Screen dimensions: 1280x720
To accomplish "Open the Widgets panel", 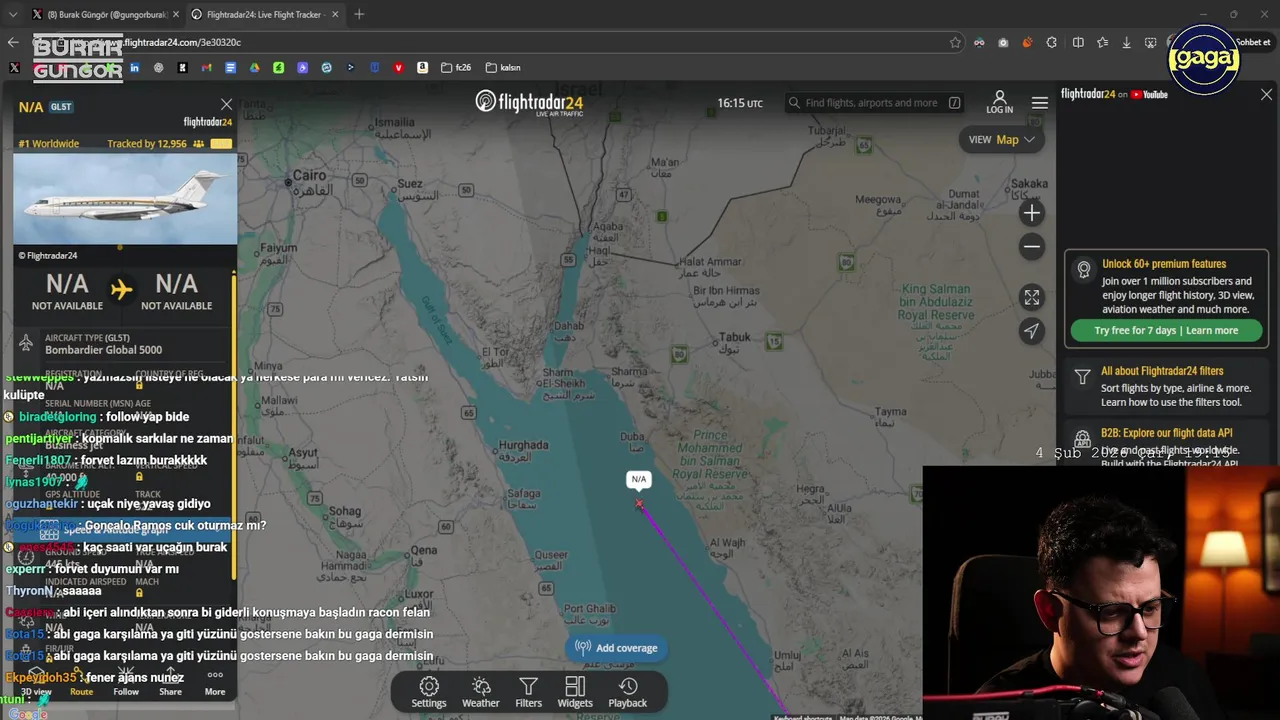I will pyautogui.click(x=575, y=692).
